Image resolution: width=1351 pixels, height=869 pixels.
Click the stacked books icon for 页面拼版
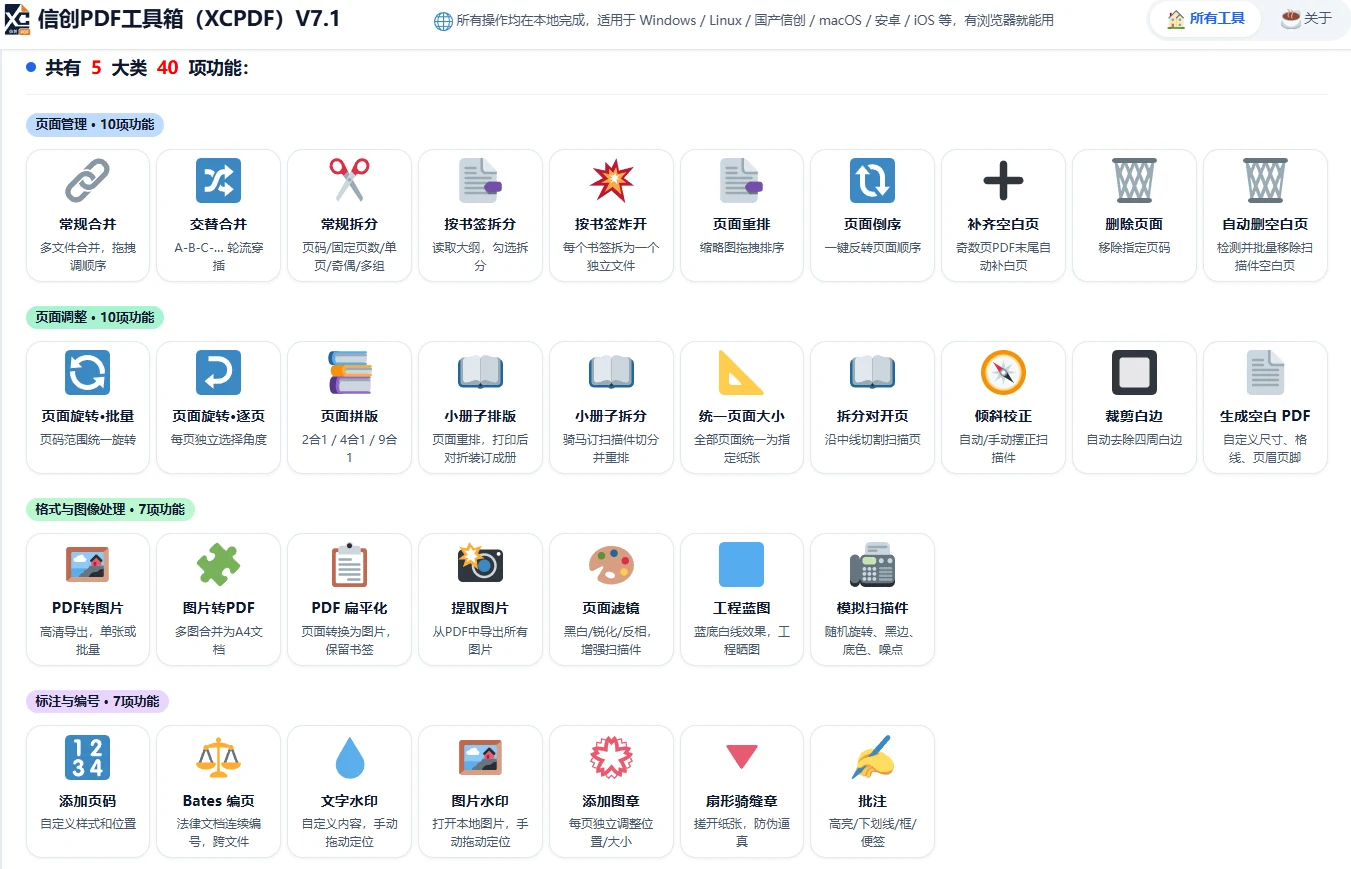click(x=349, y=373)
